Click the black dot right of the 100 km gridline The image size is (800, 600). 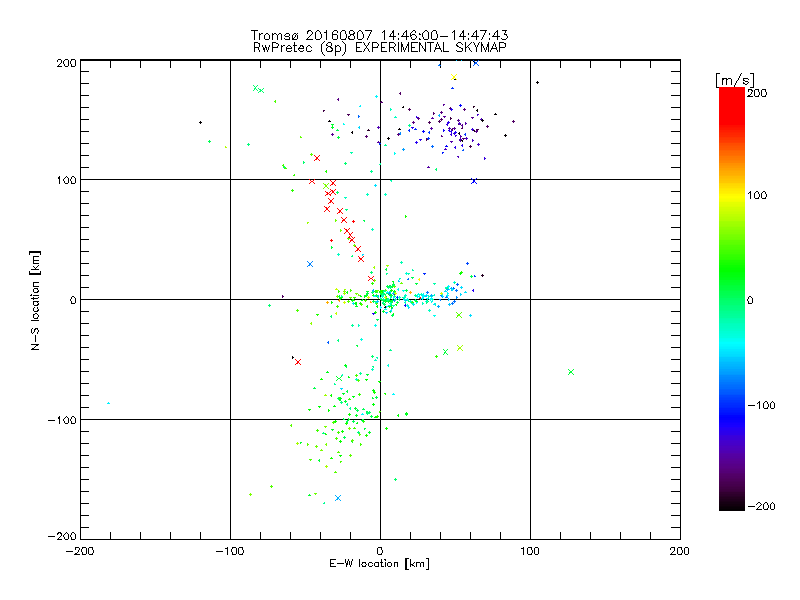(537, 82)
